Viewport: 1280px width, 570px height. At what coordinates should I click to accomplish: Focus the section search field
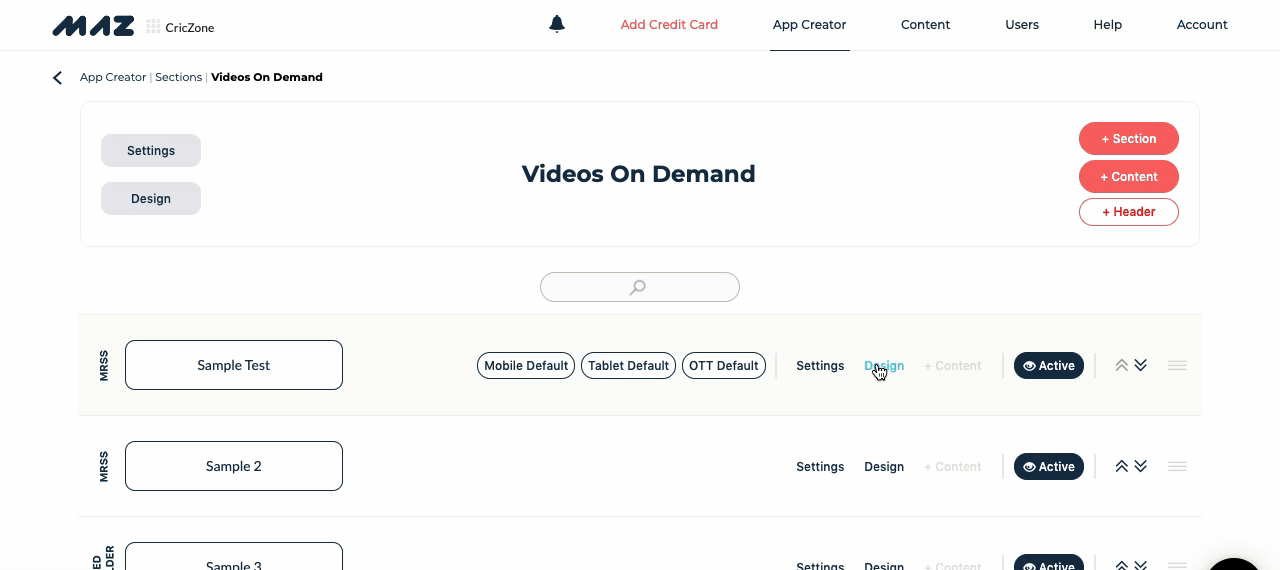coord(640,287)
